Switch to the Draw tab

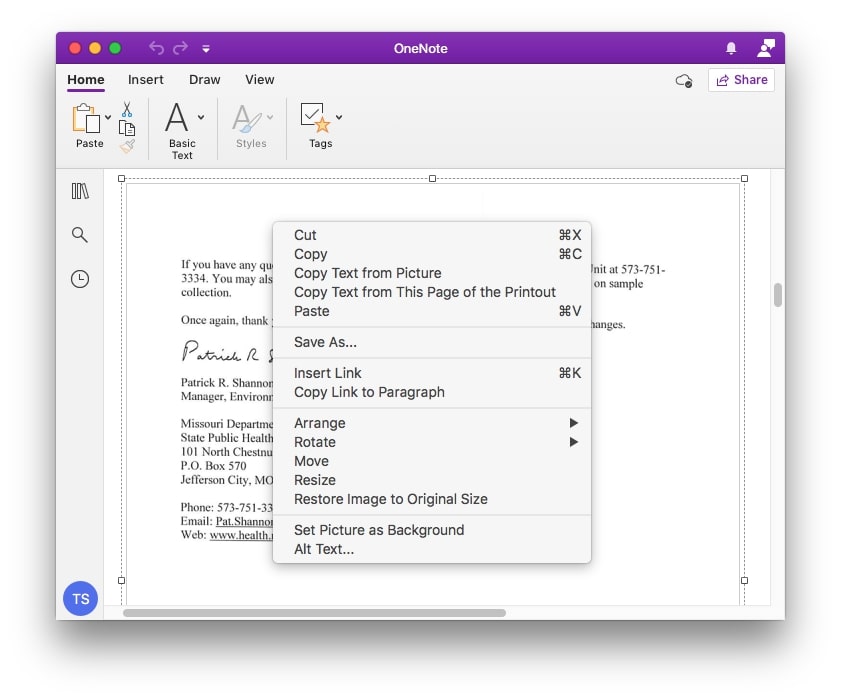tap(204, 79)
